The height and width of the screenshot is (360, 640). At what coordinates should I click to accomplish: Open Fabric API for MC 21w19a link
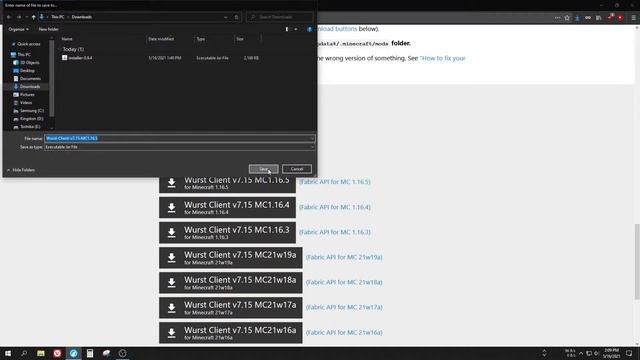(344, 257)
